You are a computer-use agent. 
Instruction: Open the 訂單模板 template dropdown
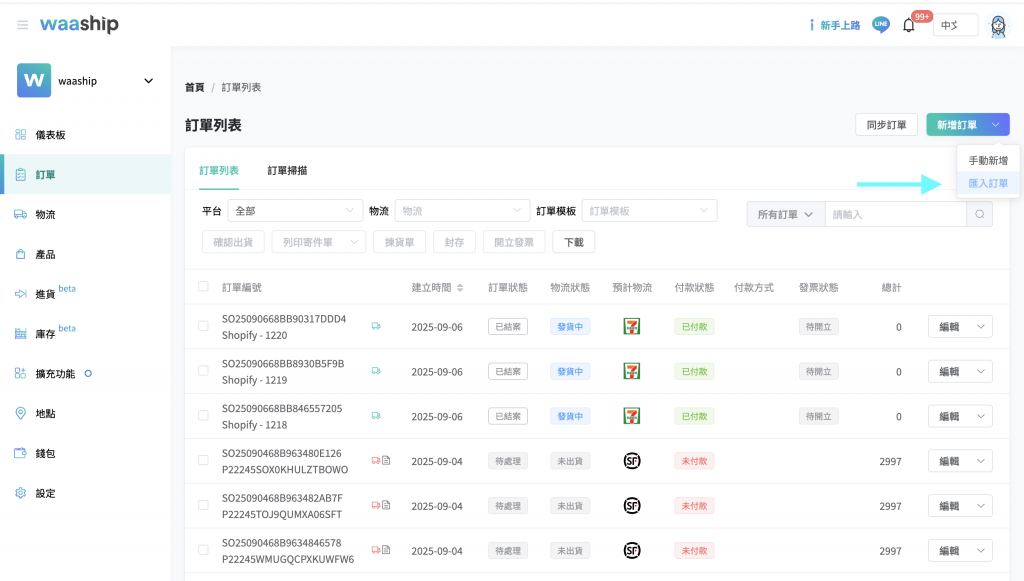pos(649,211)
